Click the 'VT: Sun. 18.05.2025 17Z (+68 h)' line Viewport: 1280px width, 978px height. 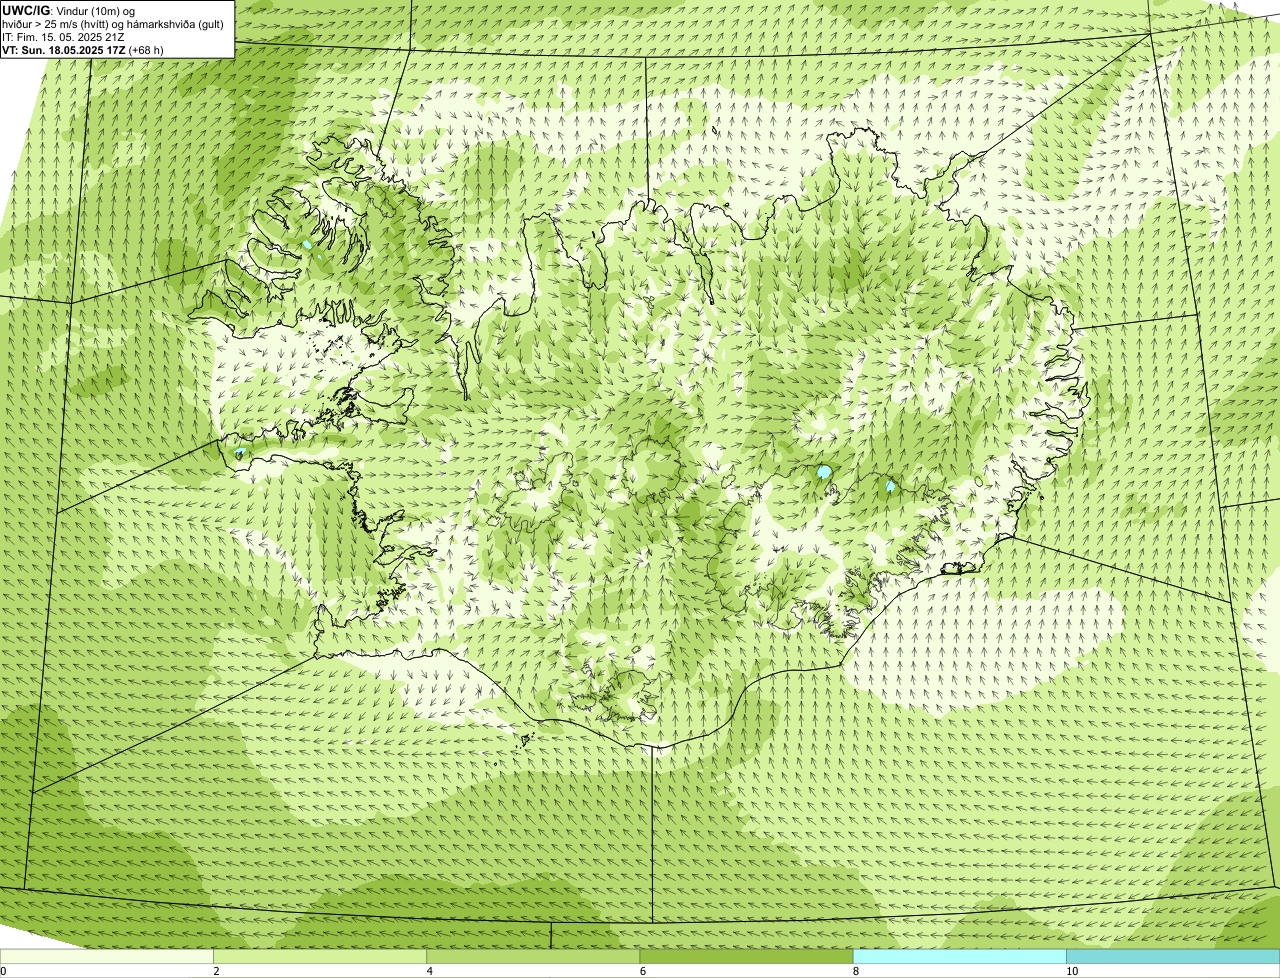pos(83,50)
